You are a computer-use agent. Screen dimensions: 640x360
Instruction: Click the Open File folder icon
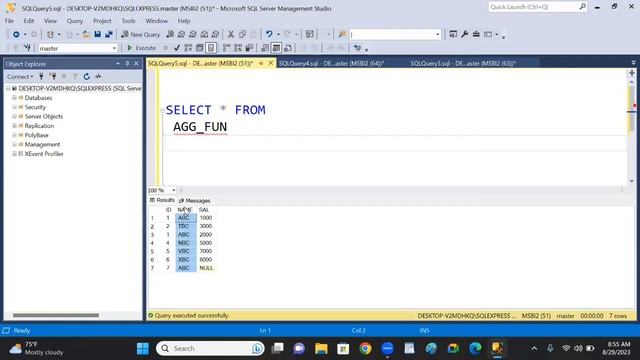tap(86, 35)
